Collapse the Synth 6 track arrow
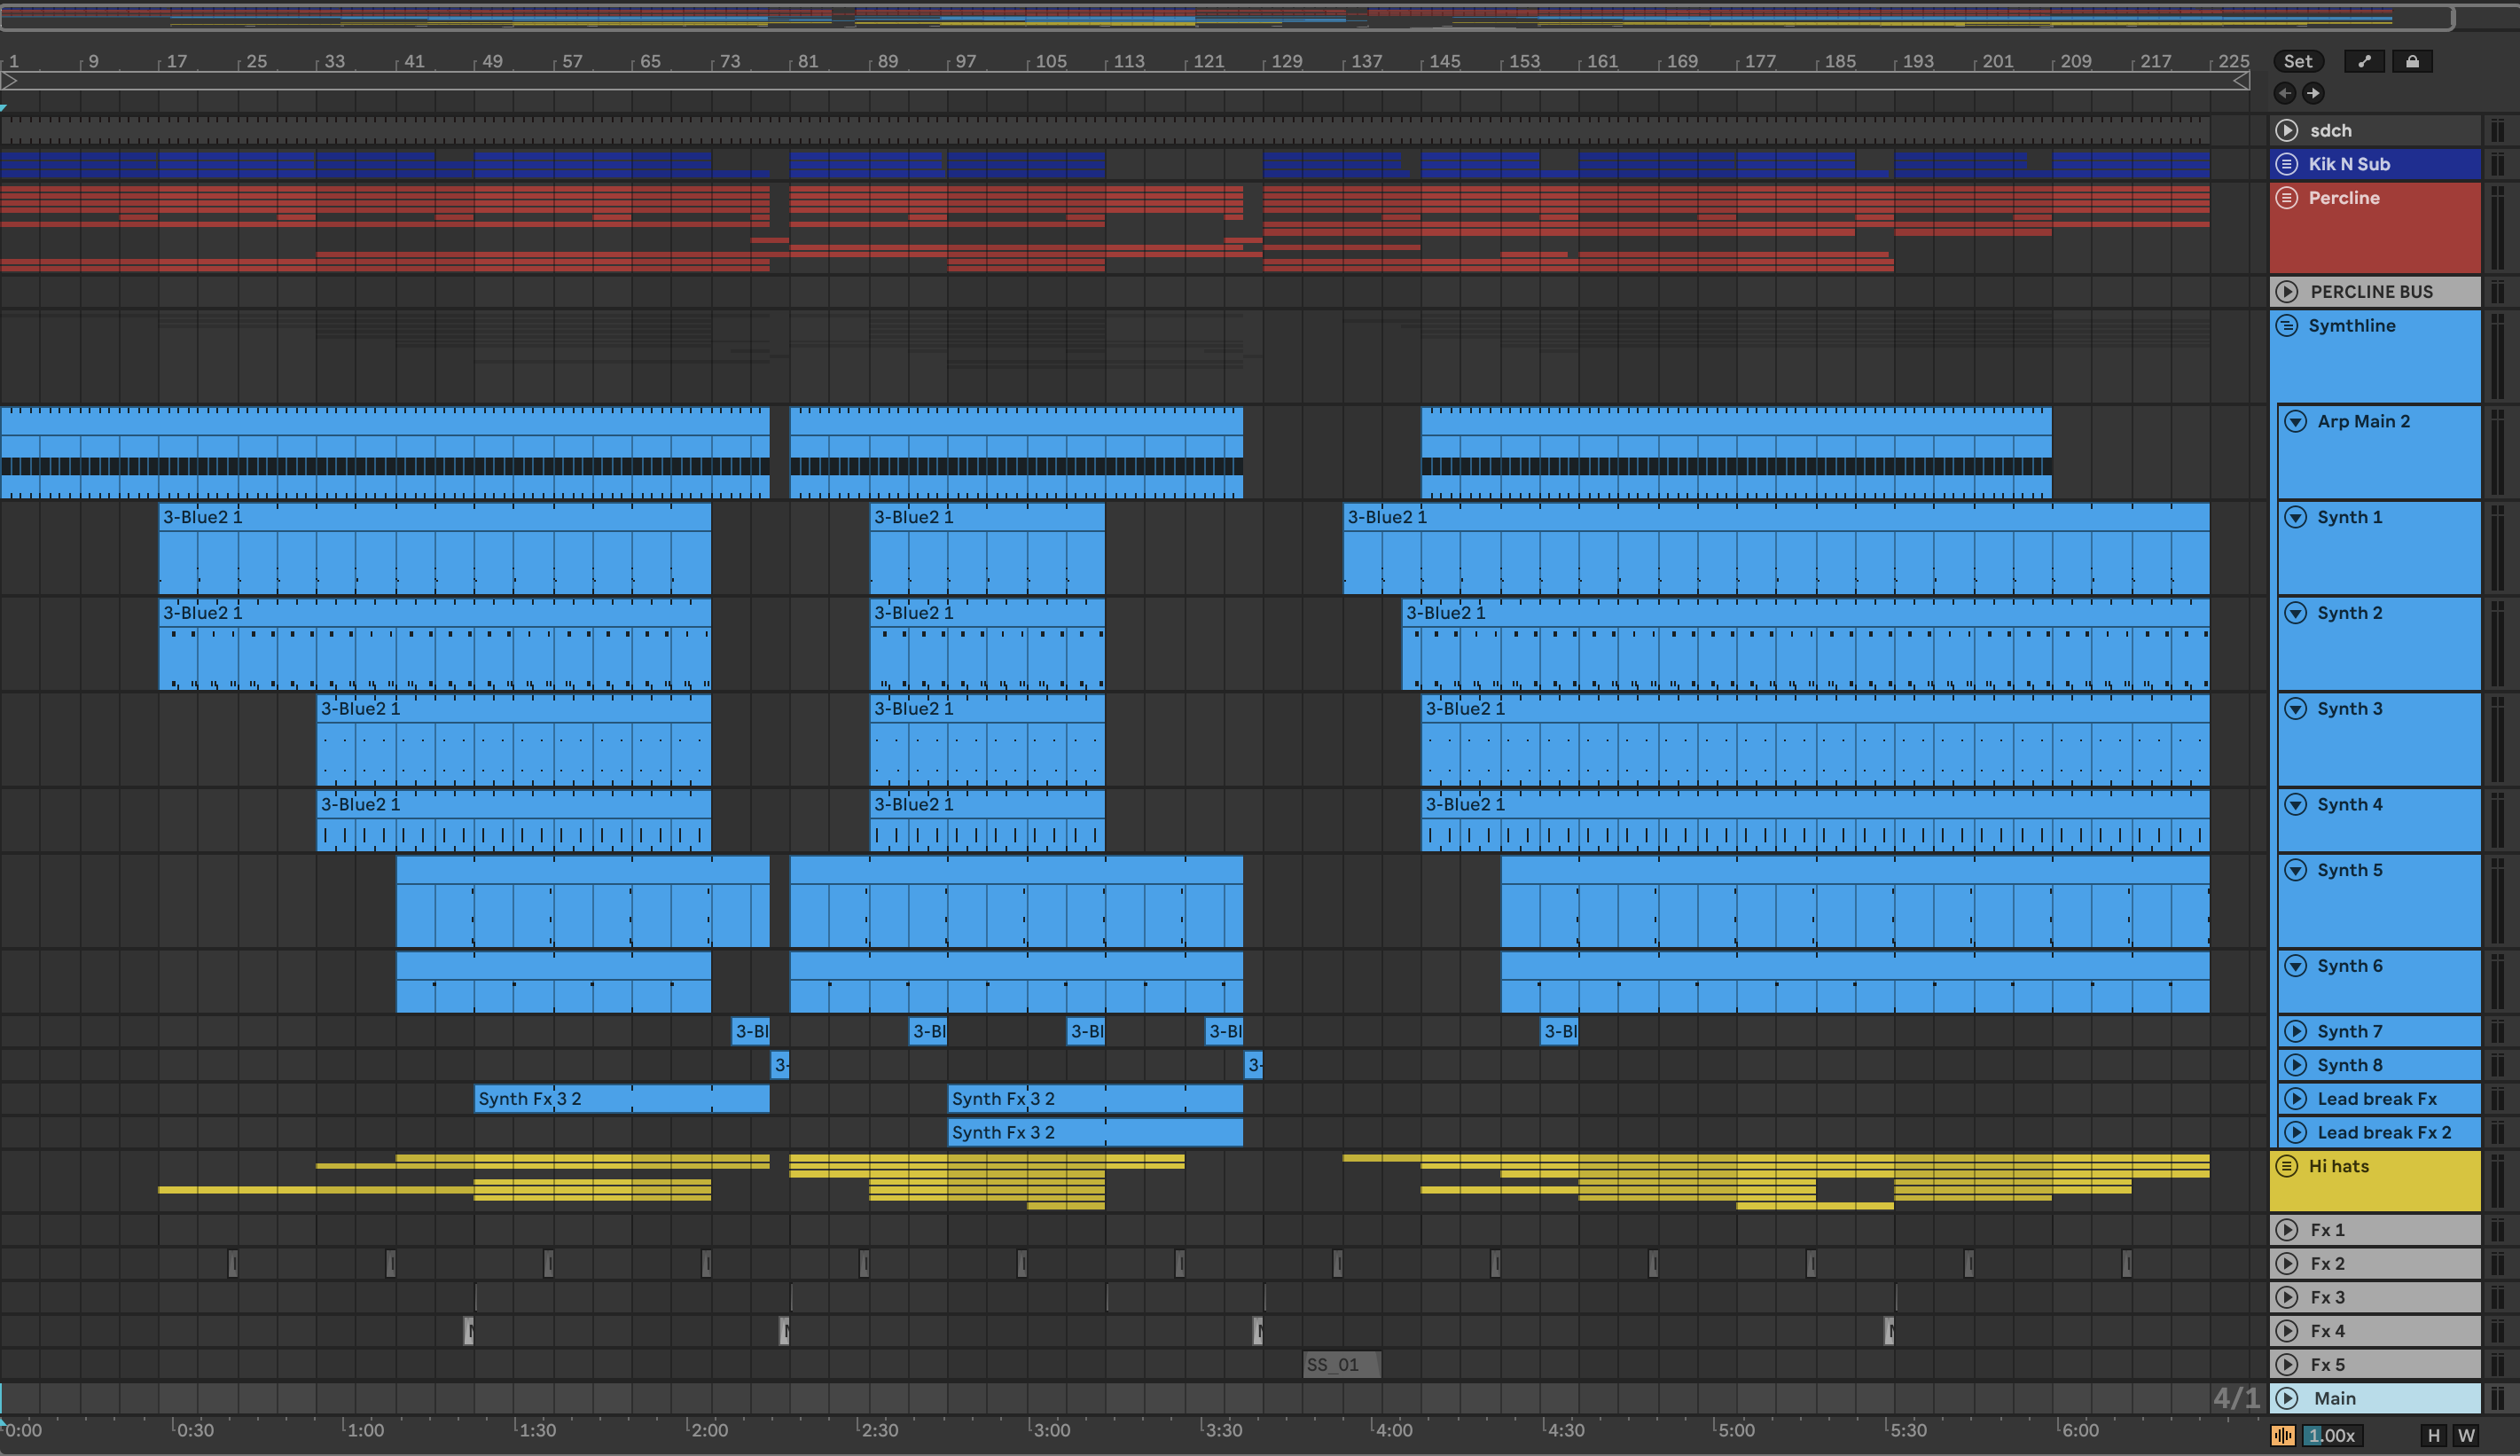Screen dimensions: 2520x1456 pyautogui.click(x=2296, y=966)
